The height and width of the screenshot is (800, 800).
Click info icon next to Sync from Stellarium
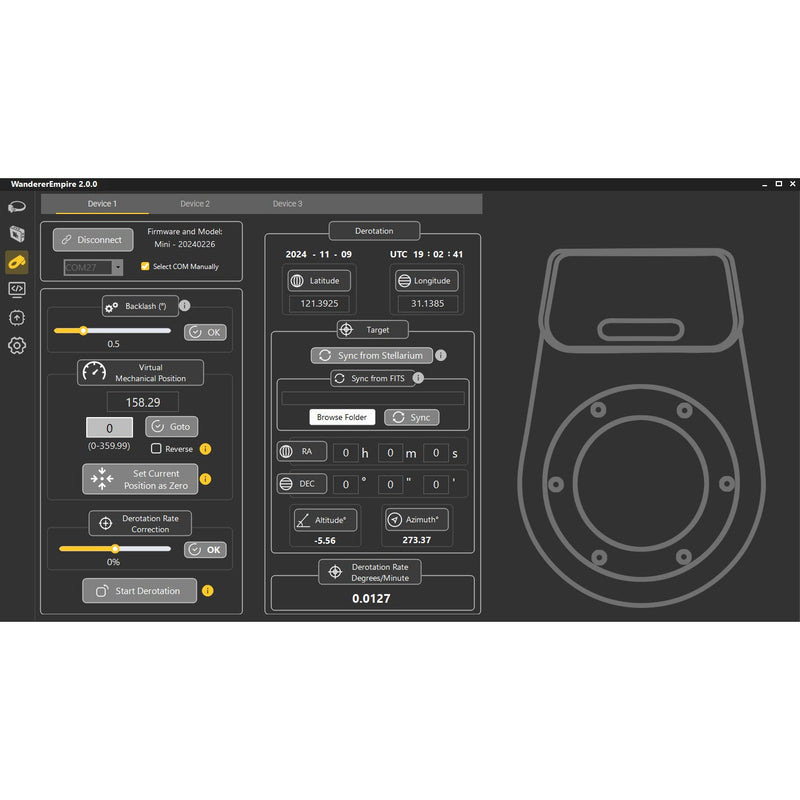(441, 355)
